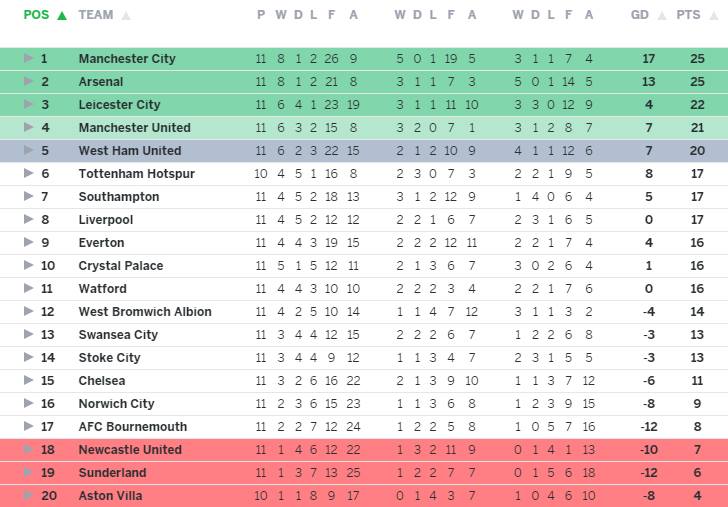
Task: Click the sort arrow beside TEAM
Action: click(x=126, y=16)
